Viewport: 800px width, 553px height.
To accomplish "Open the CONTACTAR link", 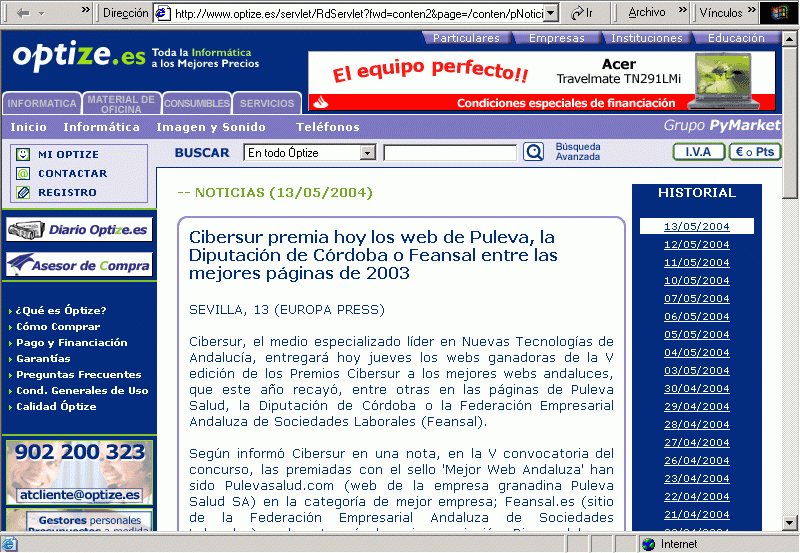I will [72, 173].
